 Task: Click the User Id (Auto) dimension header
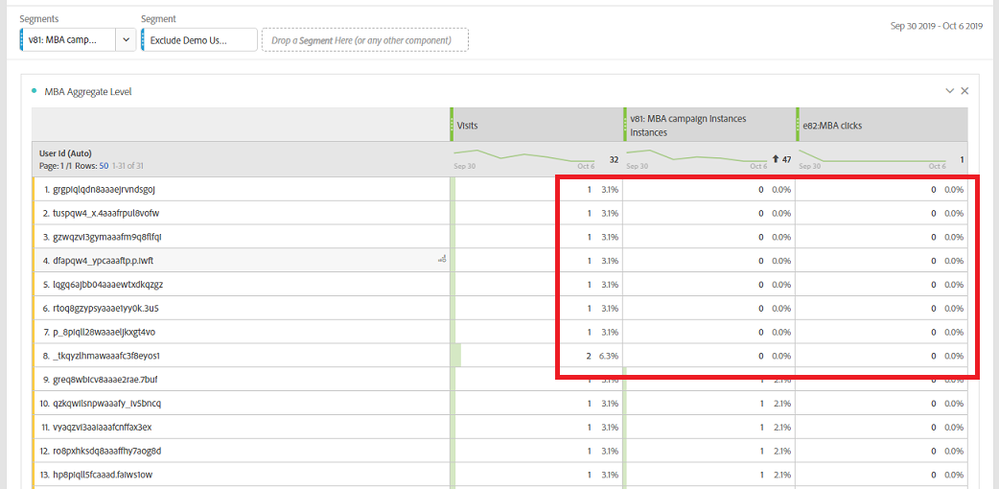(66, 153)
